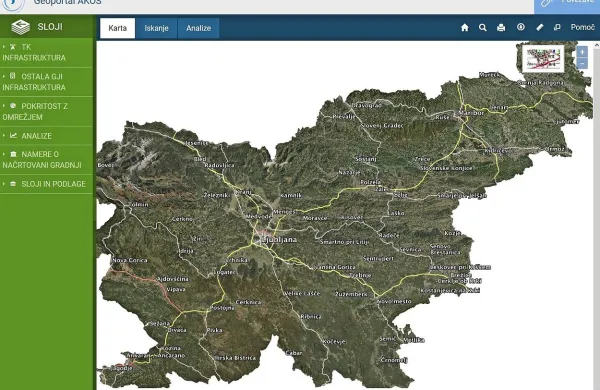This screenshot has height=390, width=600.
Task: Click the print map icon
Action: pyautogui.click(x=501, y=28)
